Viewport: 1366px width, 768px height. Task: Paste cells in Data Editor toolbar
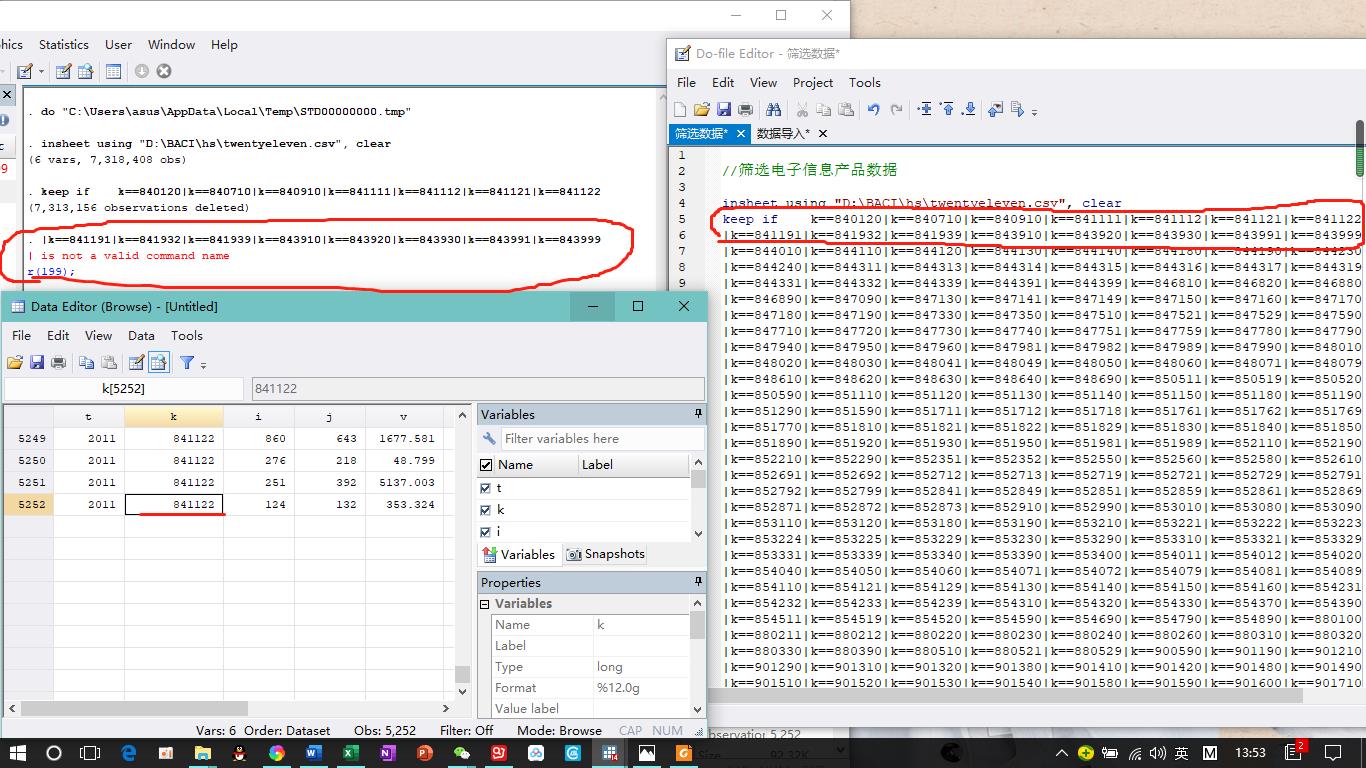click(109, 362)
